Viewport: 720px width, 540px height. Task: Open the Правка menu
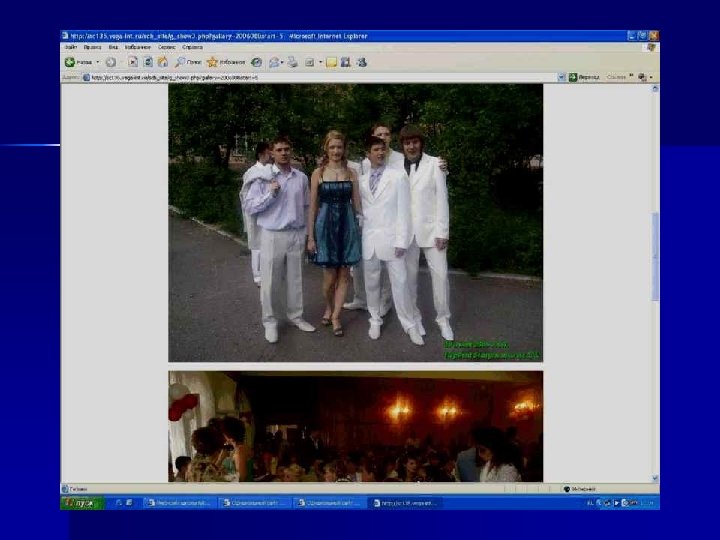92,47
